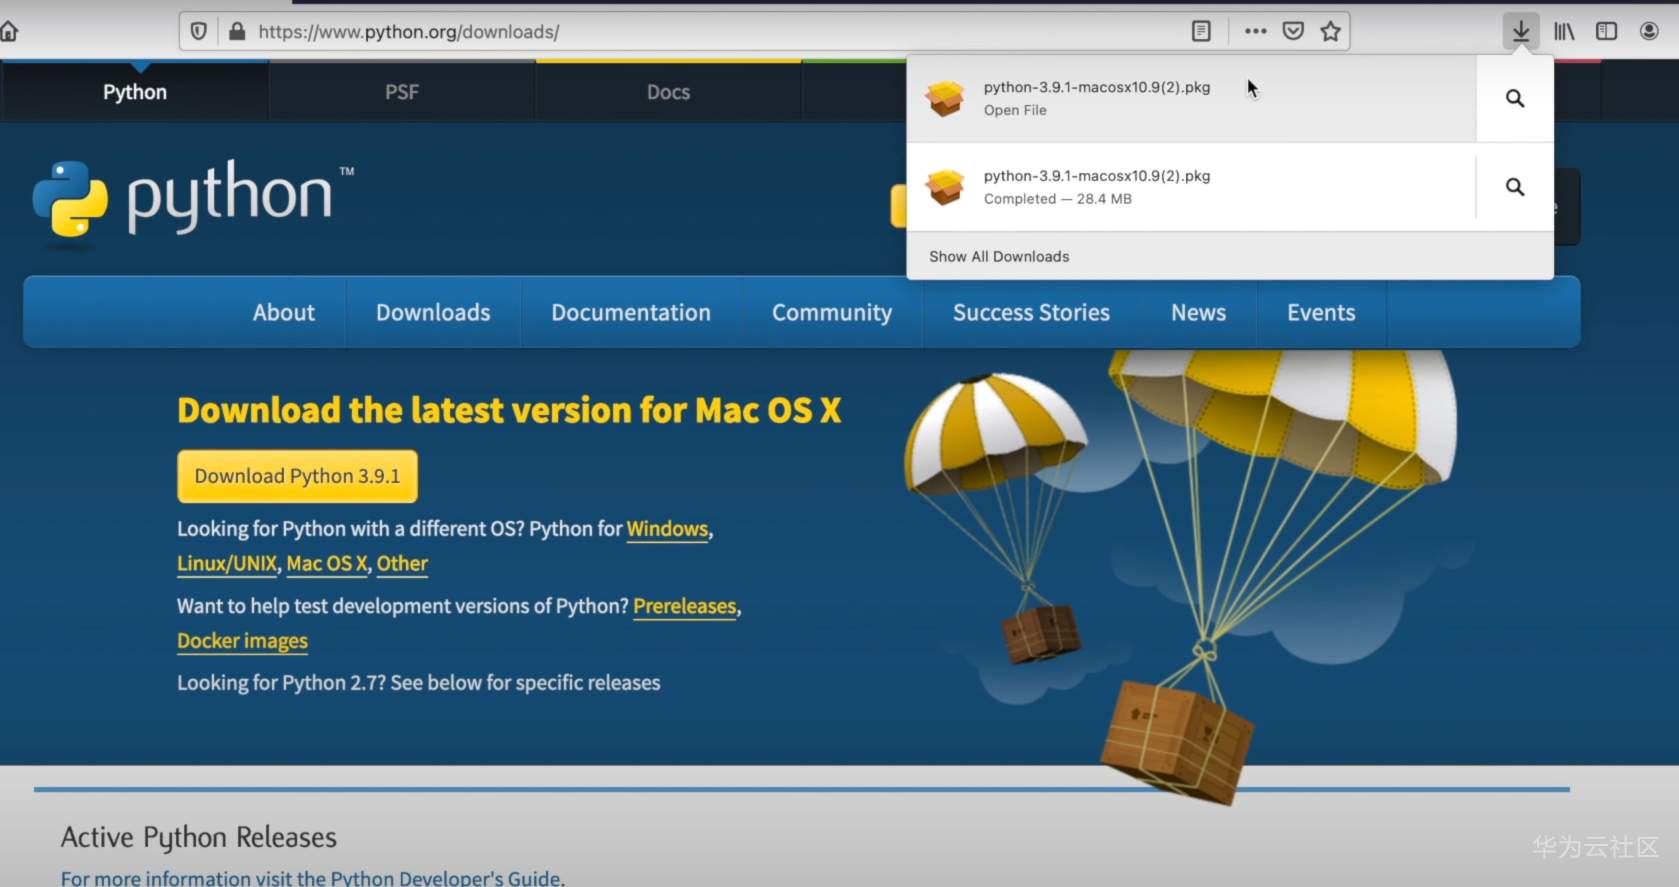The image size is (1679, 887).
Task: Open the tracking protection shield icon
Action: [199, 32]
